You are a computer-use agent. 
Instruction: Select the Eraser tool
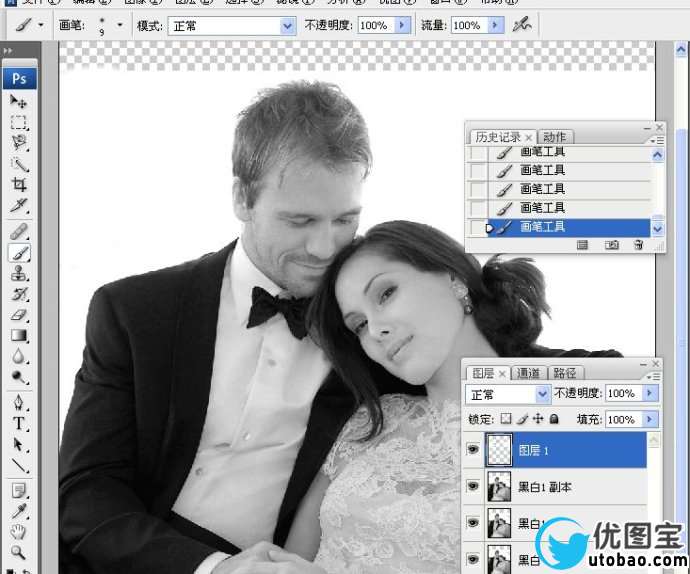(x=18, y=315)
